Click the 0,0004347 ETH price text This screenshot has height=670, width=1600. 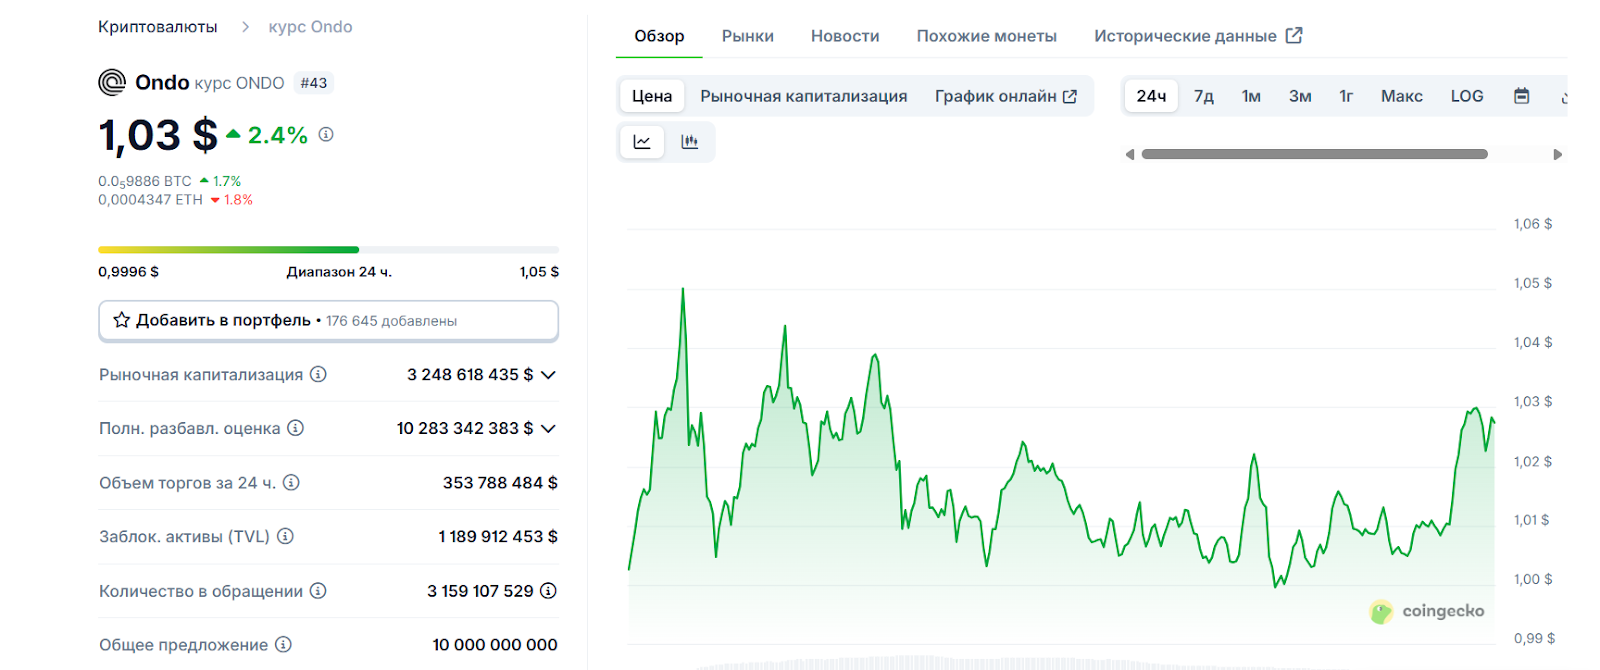[x=150, y=200]
